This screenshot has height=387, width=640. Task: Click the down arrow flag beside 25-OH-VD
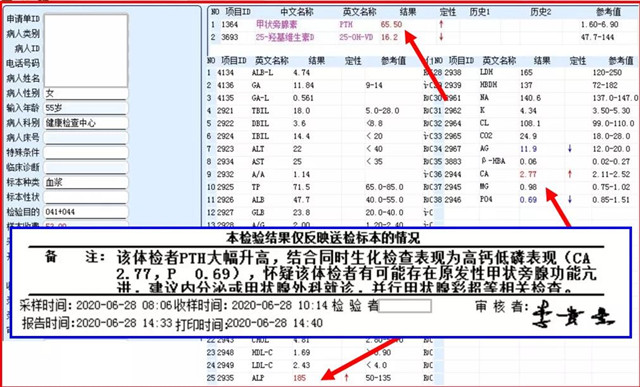[x=441, y=37]
